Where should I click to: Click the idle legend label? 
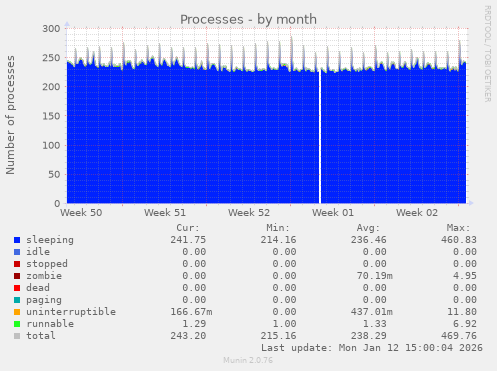coord(38,252)
